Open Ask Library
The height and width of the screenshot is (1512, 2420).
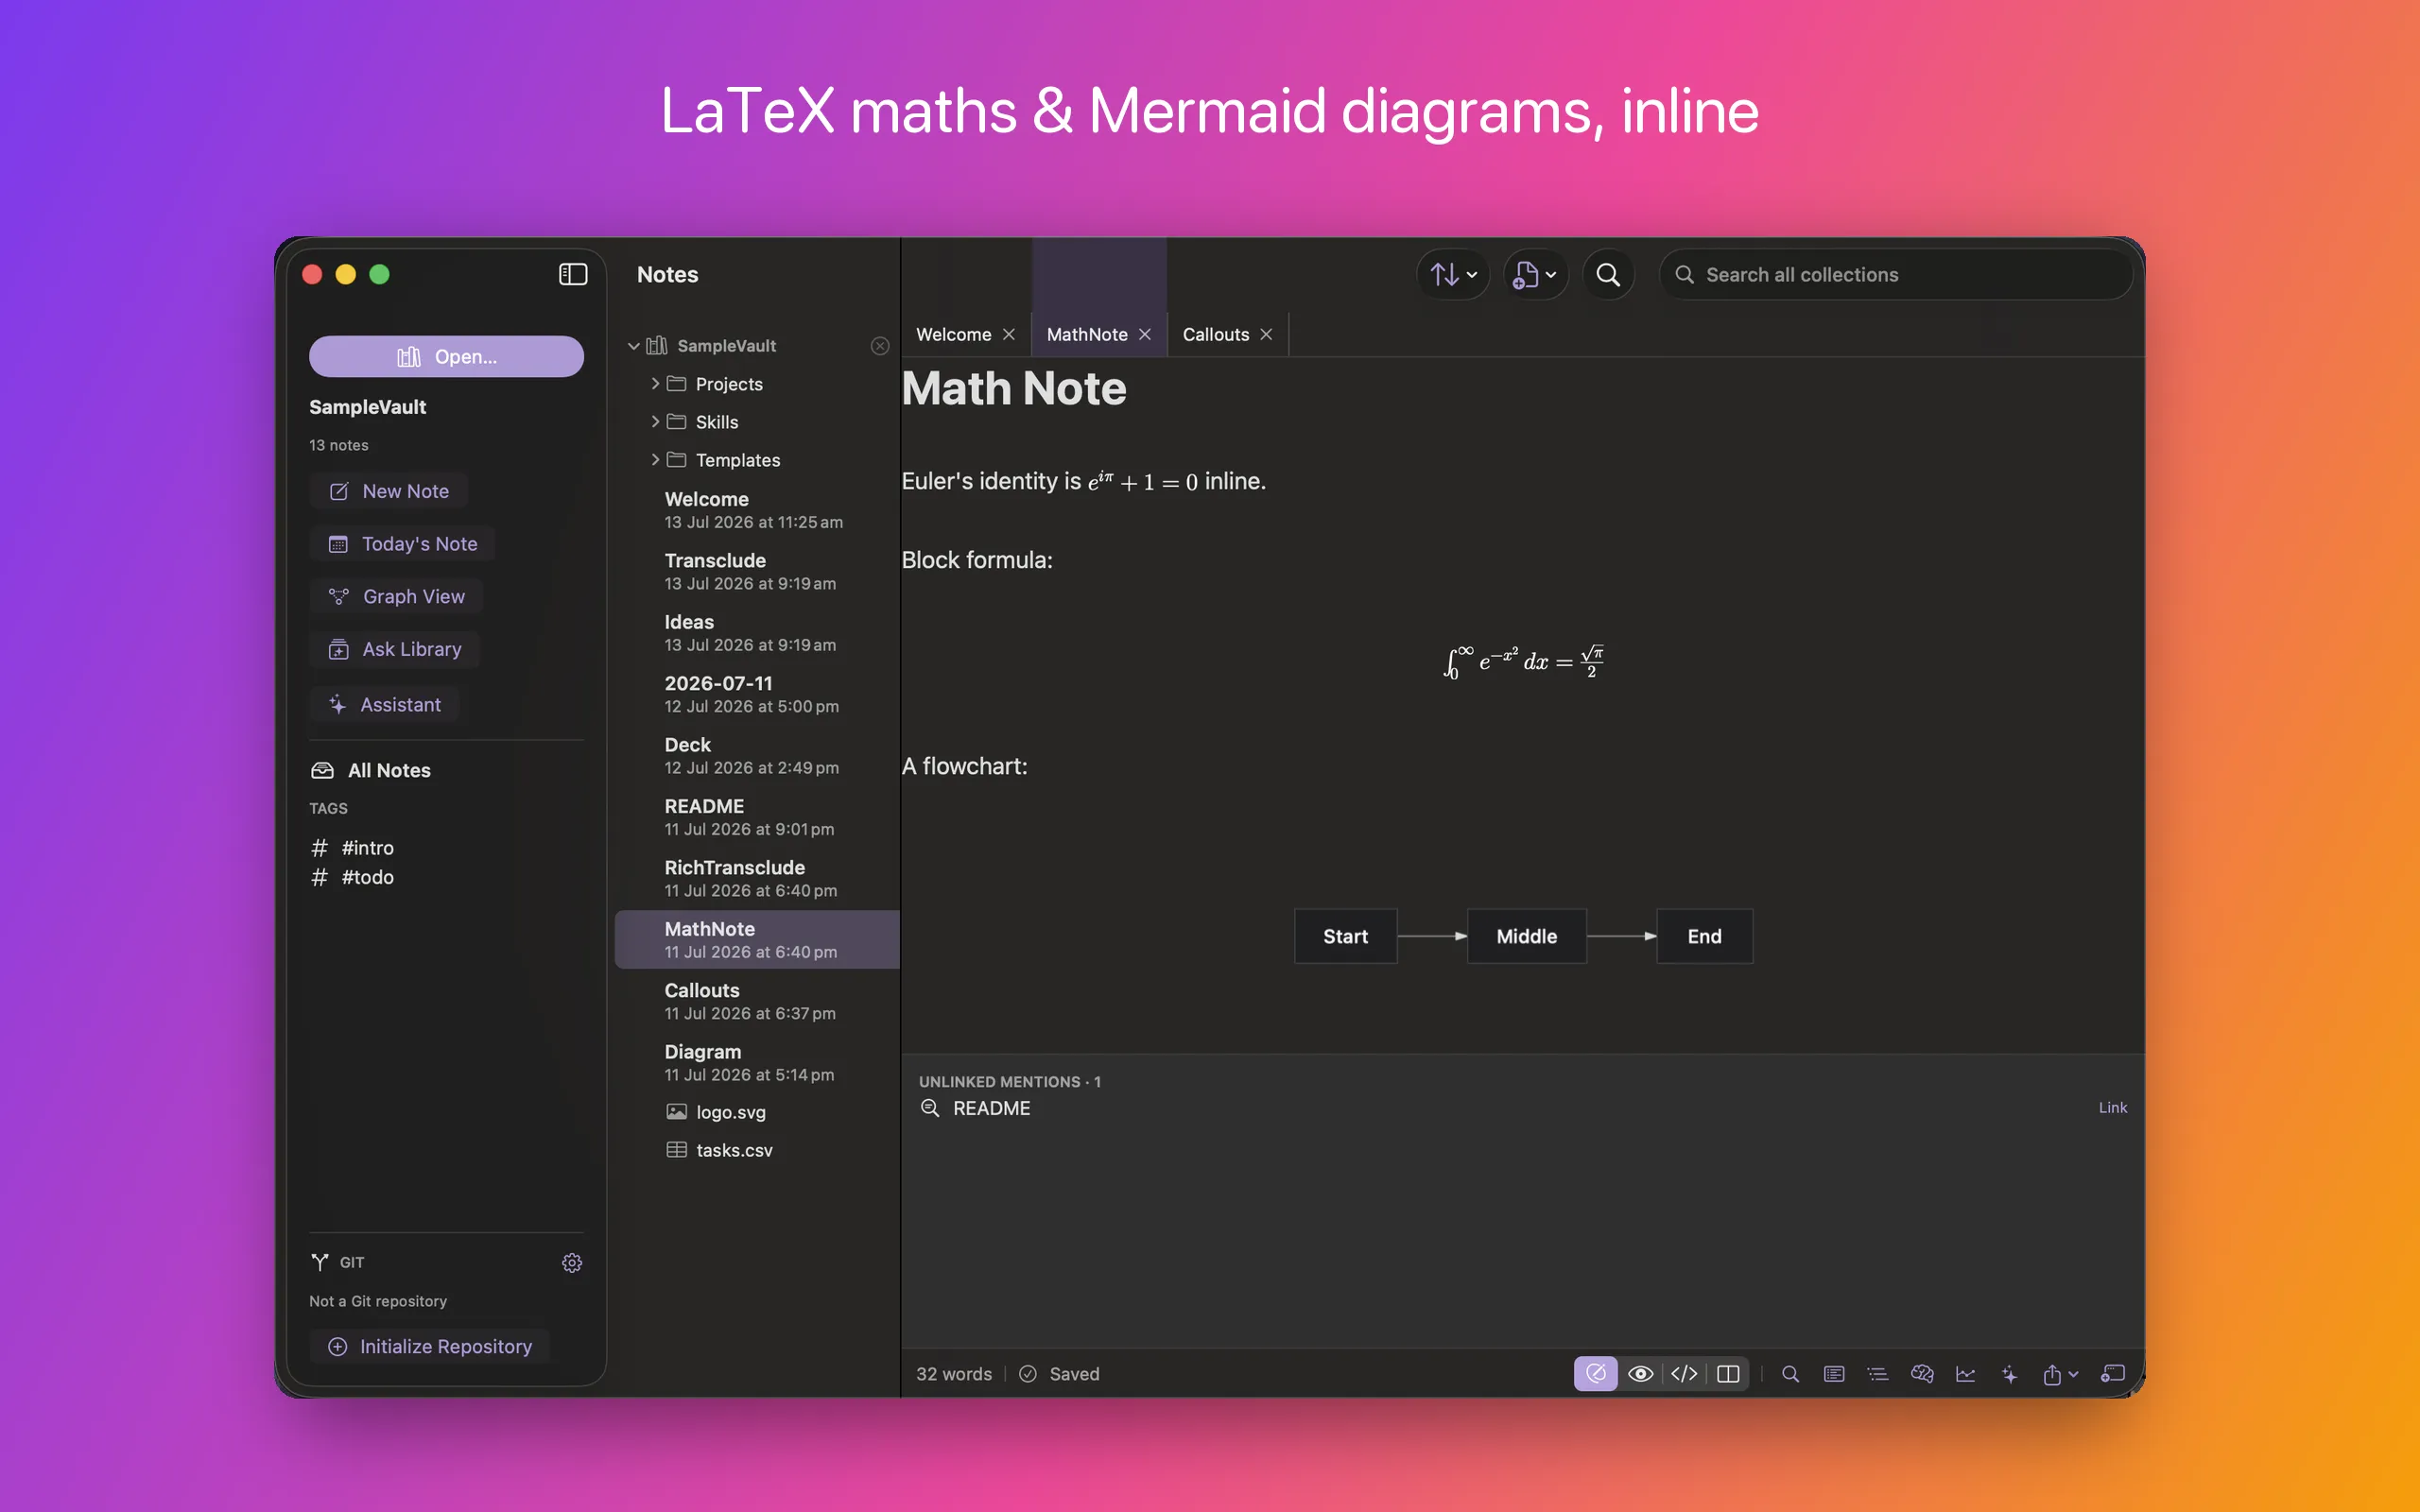pos(394,650)
